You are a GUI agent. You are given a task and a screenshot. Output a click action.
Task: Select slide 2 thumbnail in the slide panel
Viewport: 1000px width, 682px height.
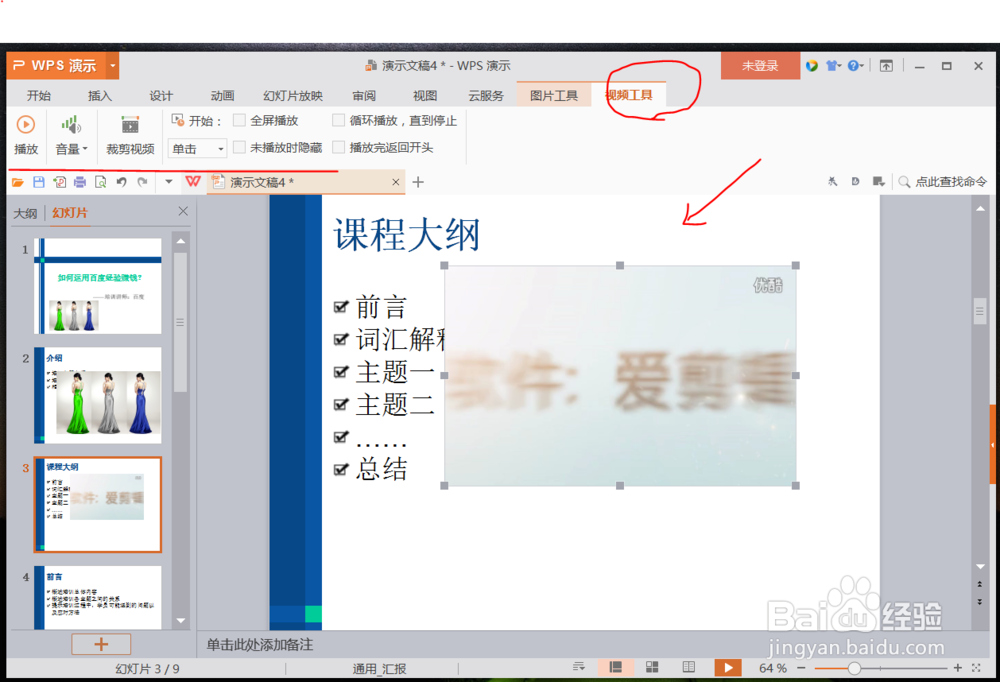point(97,396)
